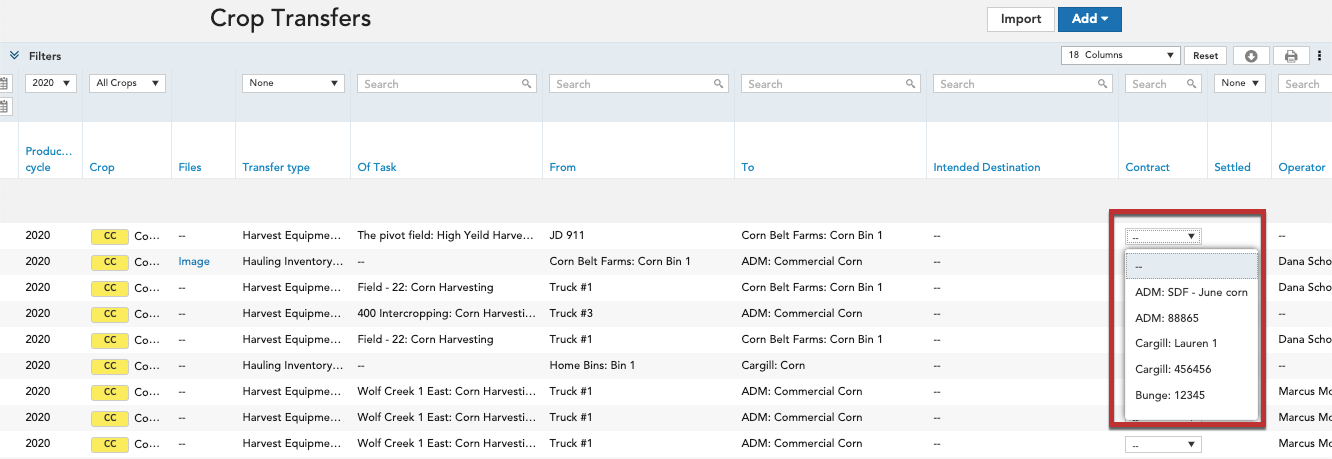The width and height of the screenshot is (1332, 459).
Task: Click the CC crop badge in first row
Action: tap(110, 236)
